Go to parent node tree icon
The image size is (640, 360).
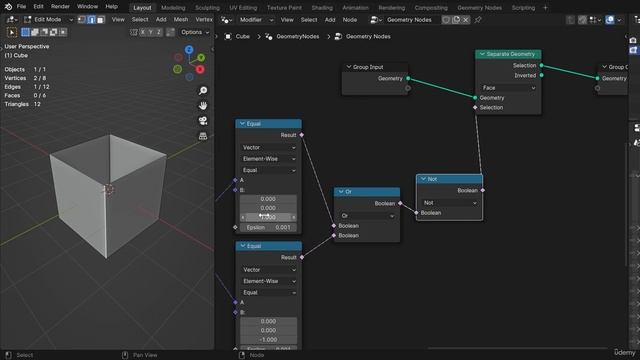tap(570, 20)
